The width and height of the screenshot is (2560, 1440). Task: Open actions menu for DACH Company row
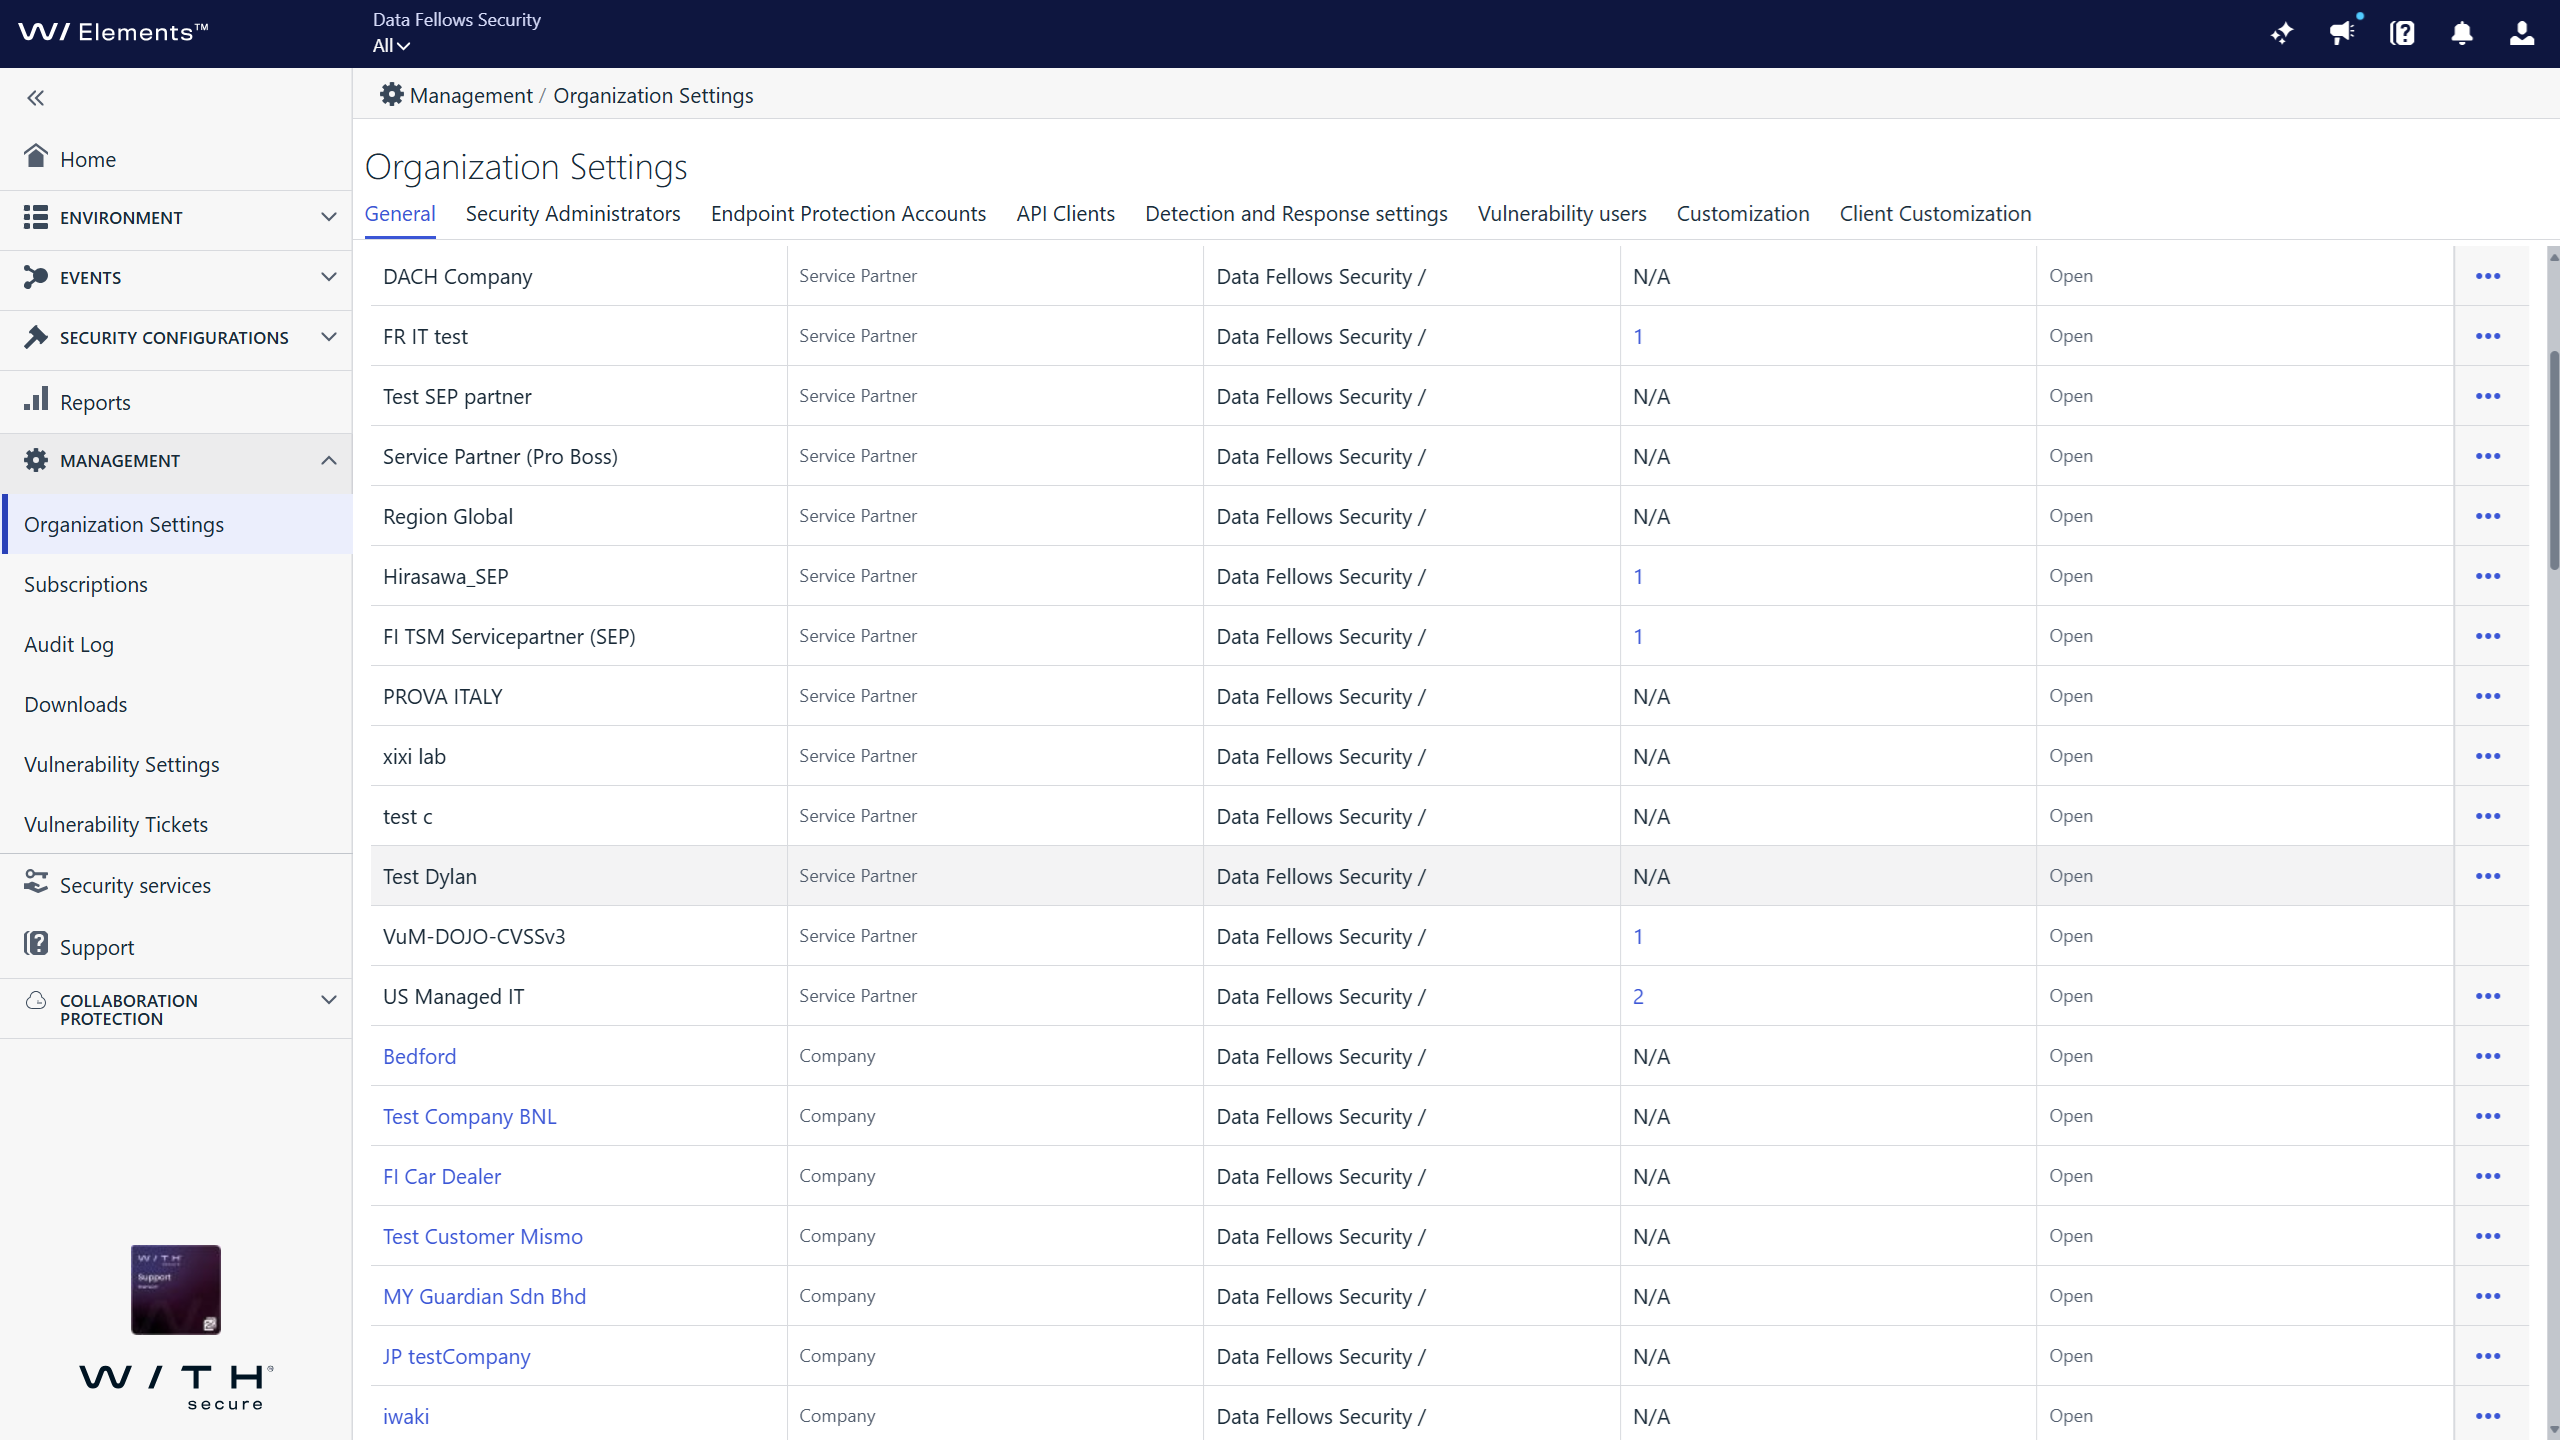point(2488,276)
